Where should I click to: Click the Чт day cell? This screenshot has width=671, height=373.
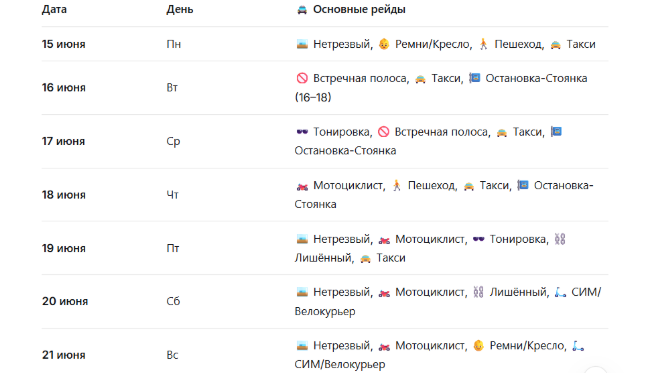point(172,195)
